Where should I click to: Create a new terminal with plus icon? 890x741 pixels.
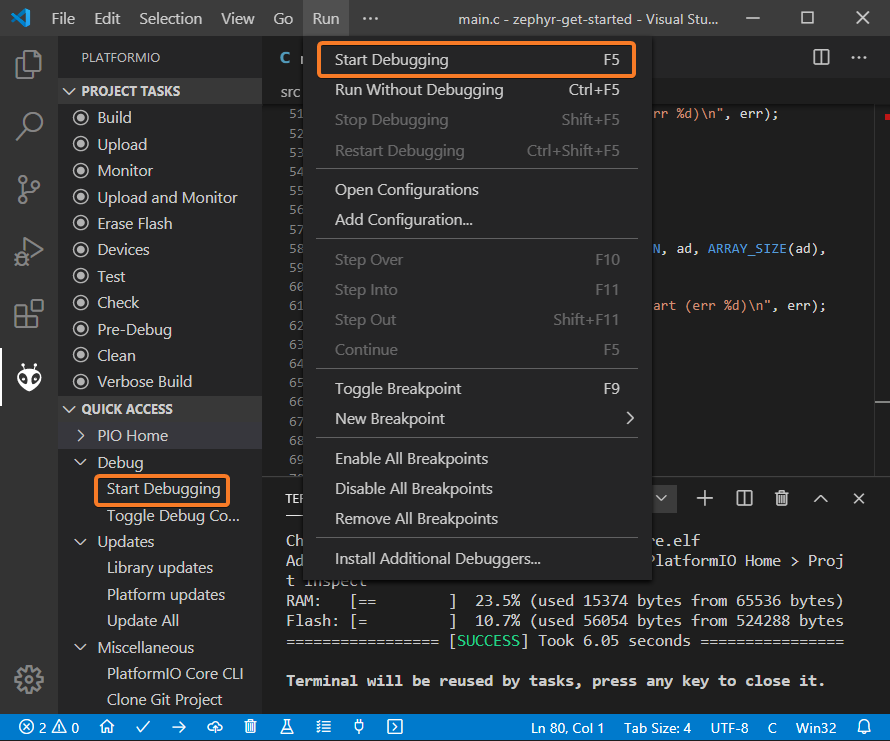pos(704,499)
